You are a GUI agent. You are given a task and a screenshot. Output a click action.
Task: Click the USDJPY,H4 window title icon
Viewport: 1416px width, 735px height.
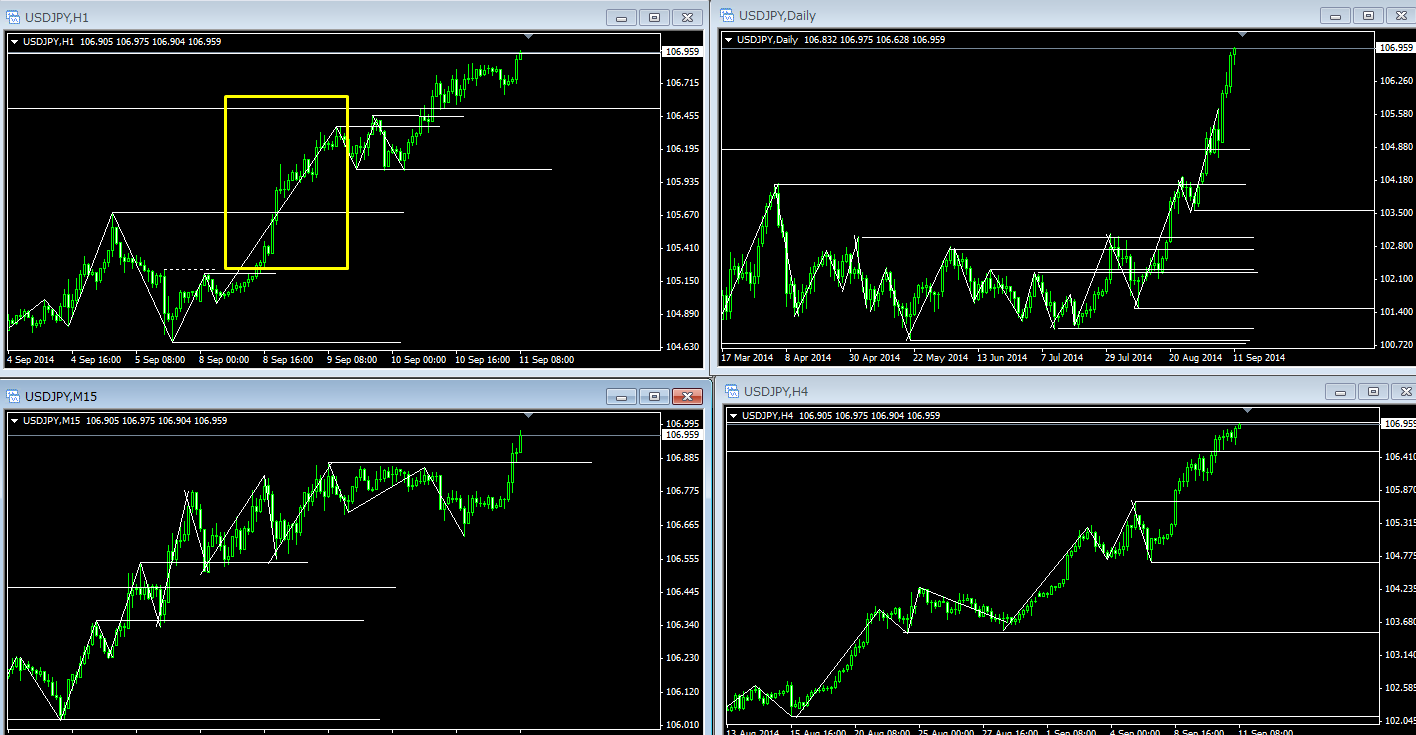(x=732, y=391)
